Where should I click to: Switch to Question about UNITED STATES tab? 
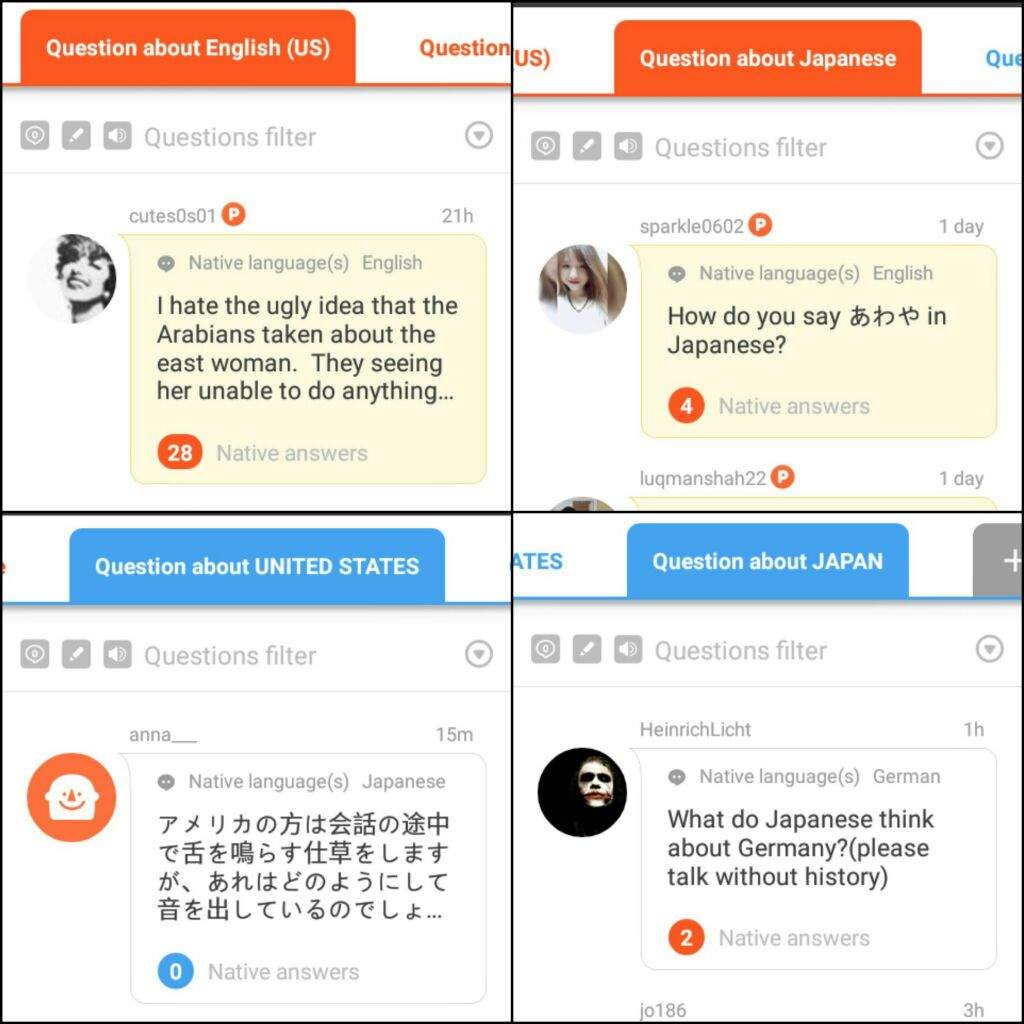coord(257,566)
